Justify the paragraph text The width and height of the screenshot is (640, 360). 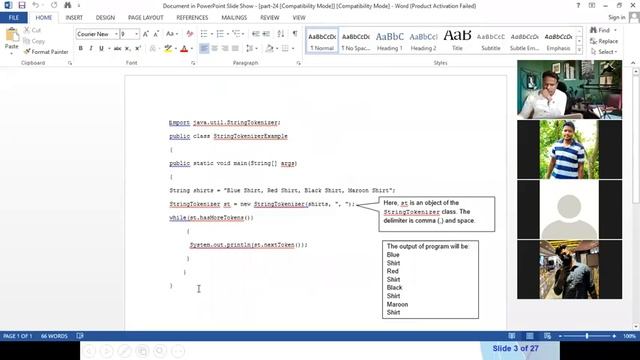236,49
